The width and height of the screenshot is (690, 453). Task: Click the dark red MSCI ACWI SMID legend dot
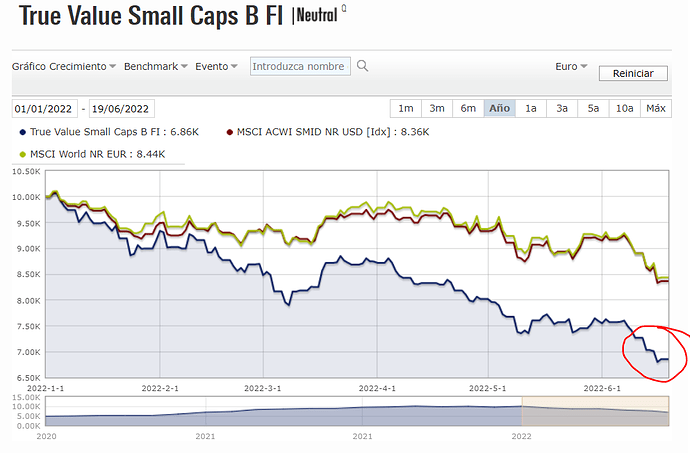click(229, 132)
